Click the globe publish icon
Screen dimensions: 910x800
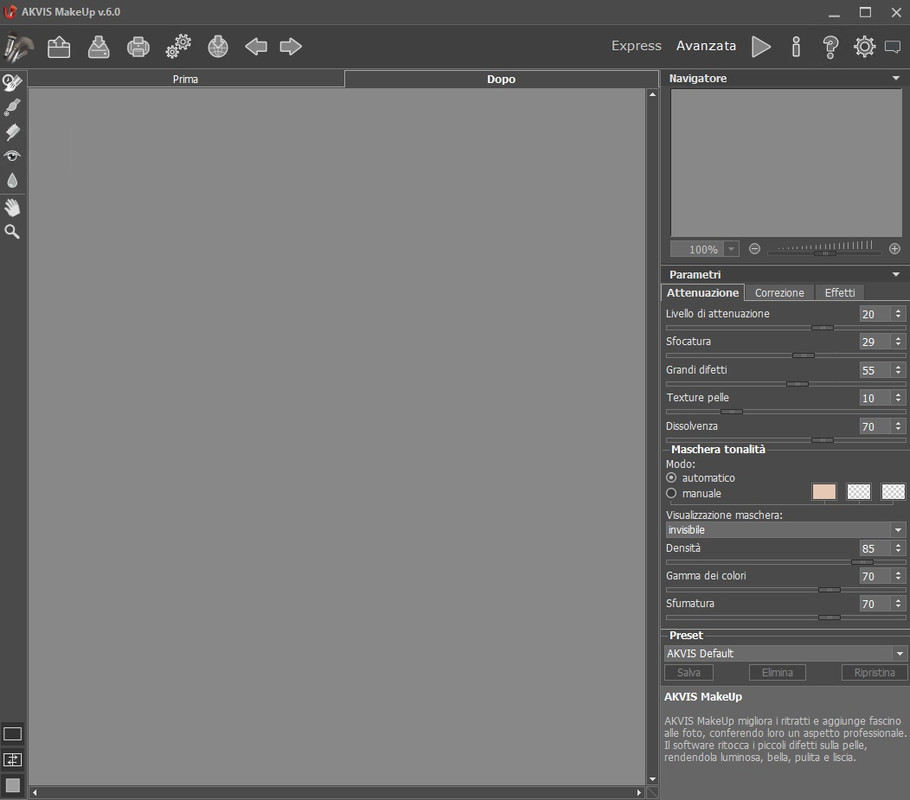click(218, 46)
